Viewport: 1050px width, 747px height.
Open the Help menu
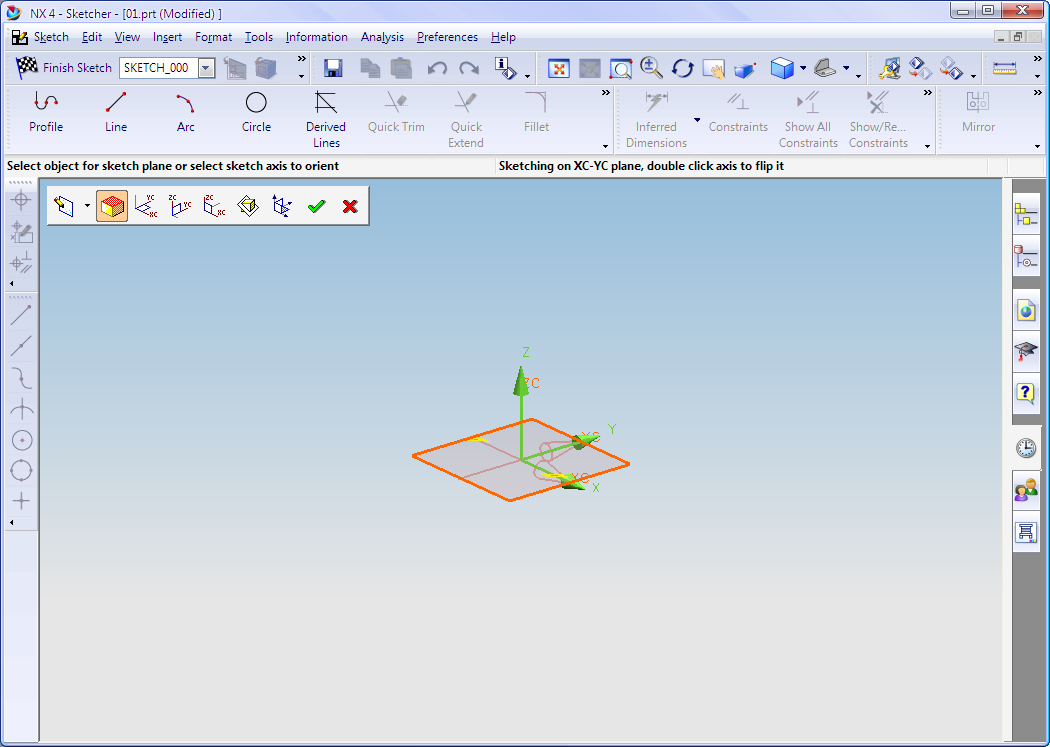click(x=503, y=37)
